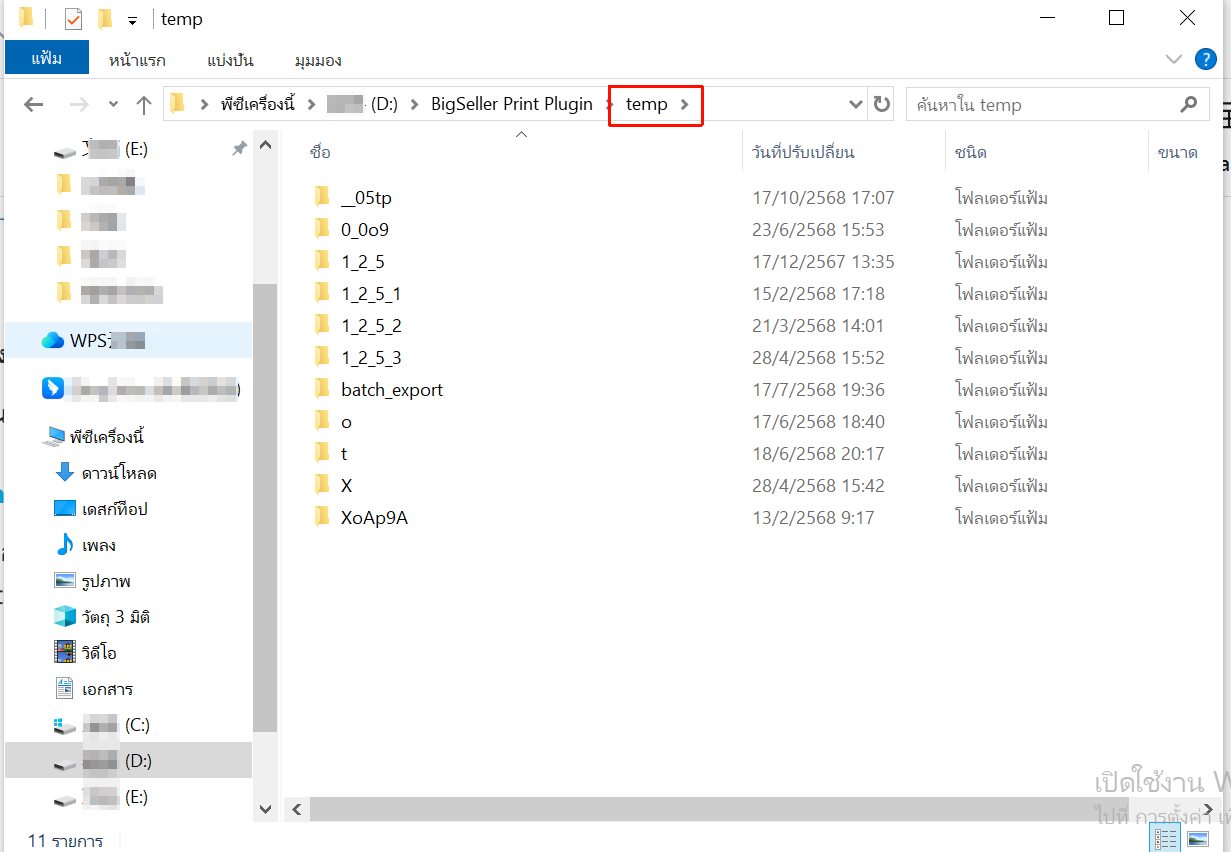The image size is (1231, 852).
Task: Click the Up one level arrow
Action: 144,105
